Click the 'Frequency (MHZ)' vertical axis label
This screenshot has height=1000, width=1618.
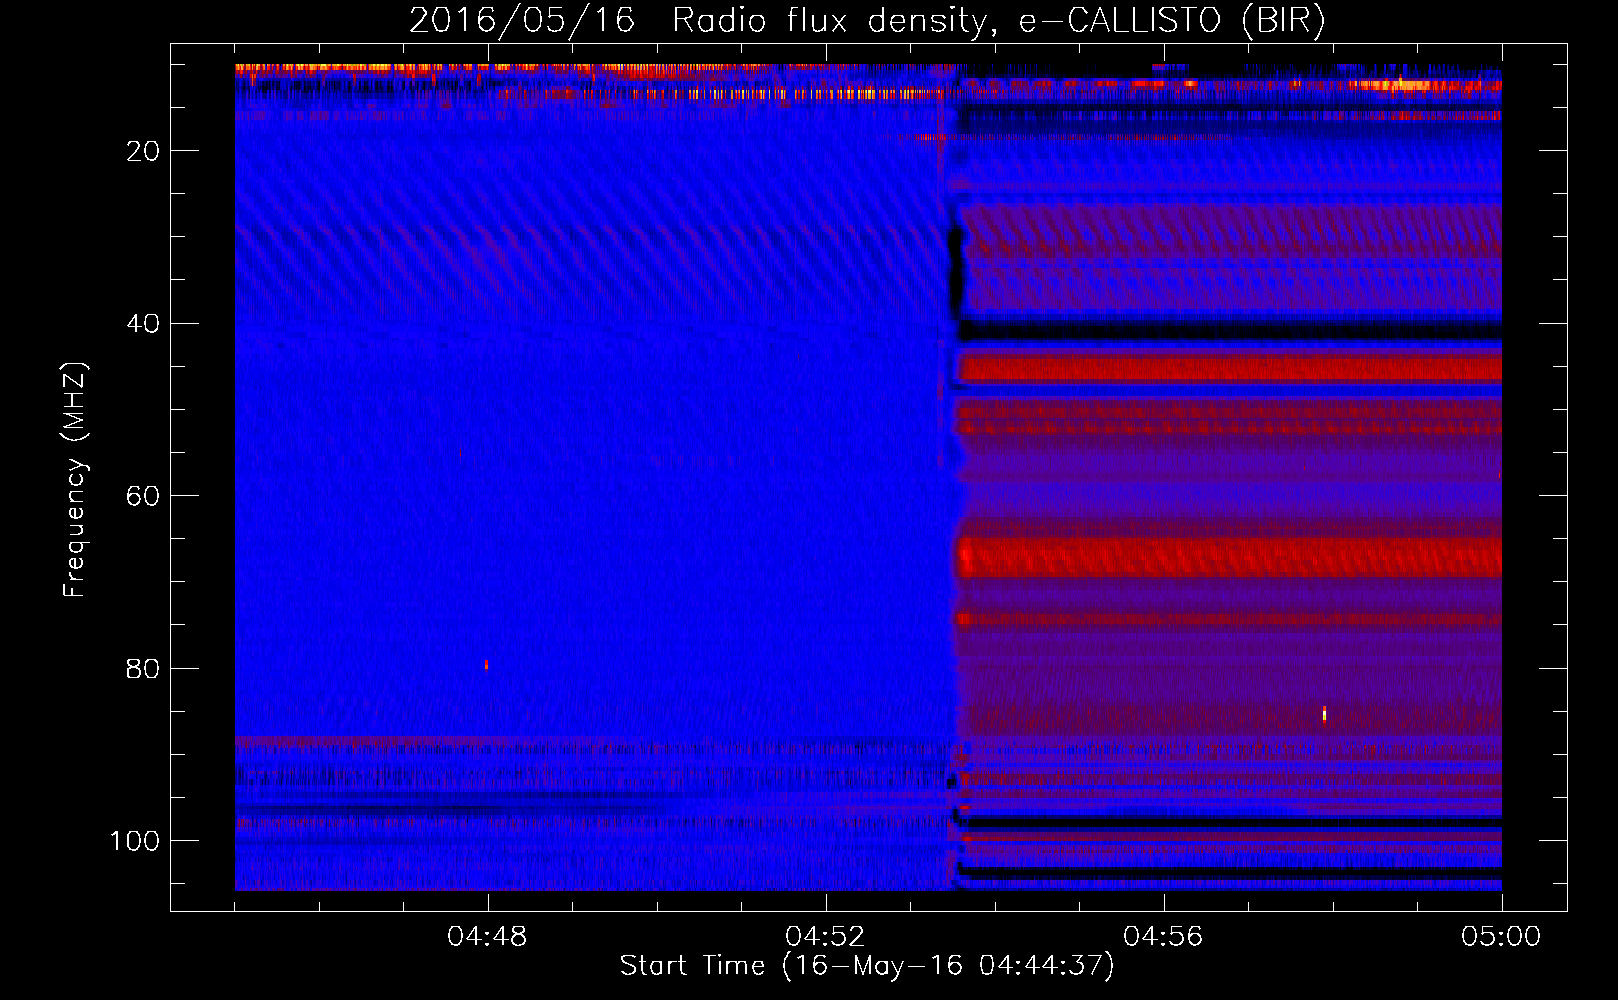(75, 479)
